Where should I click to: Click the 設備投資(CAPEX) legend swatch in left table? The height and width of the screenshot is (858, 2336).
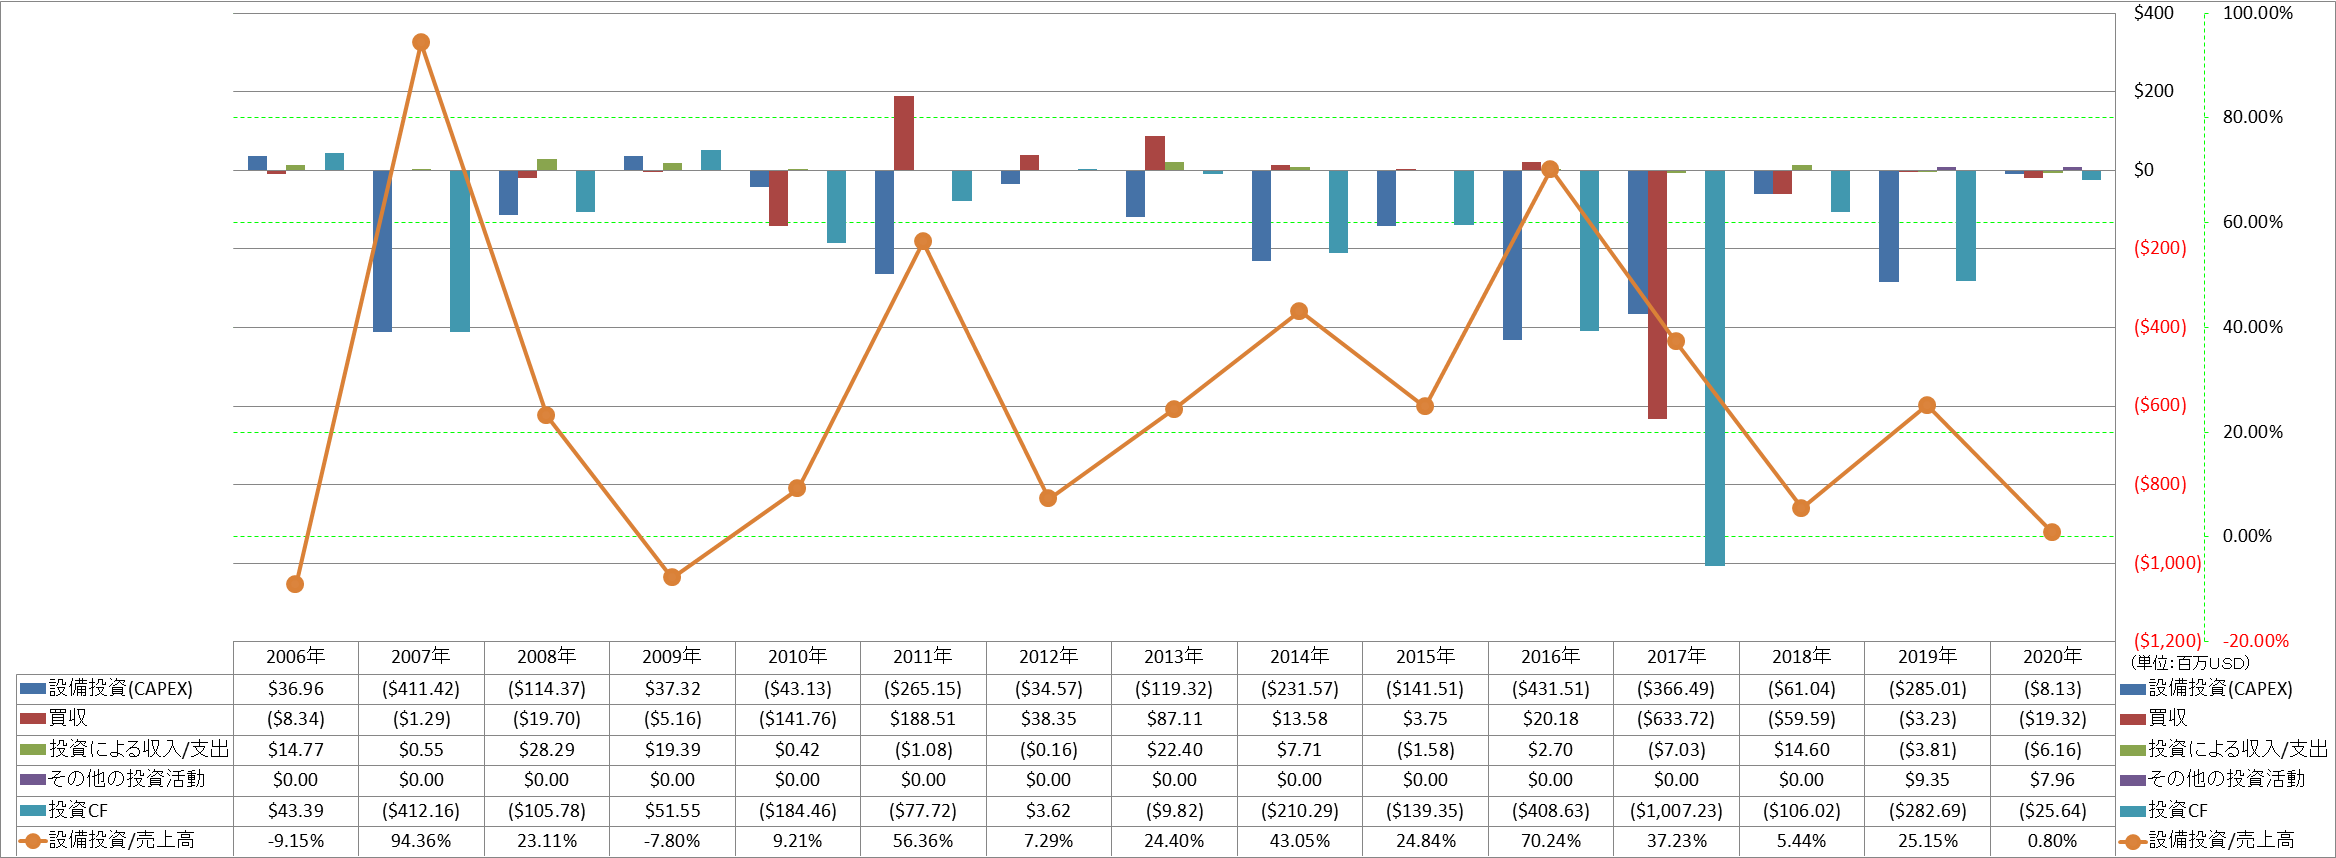[33, 689]
